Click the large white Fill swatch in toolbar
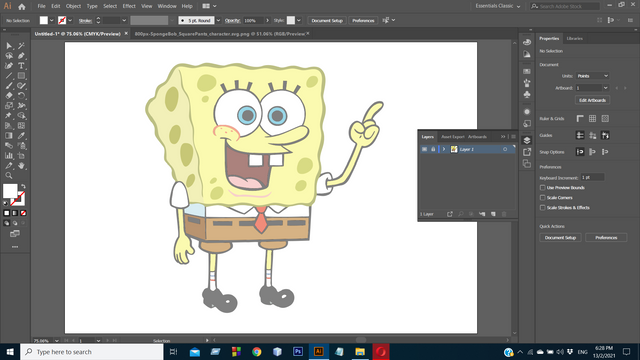 coord(9,190)
